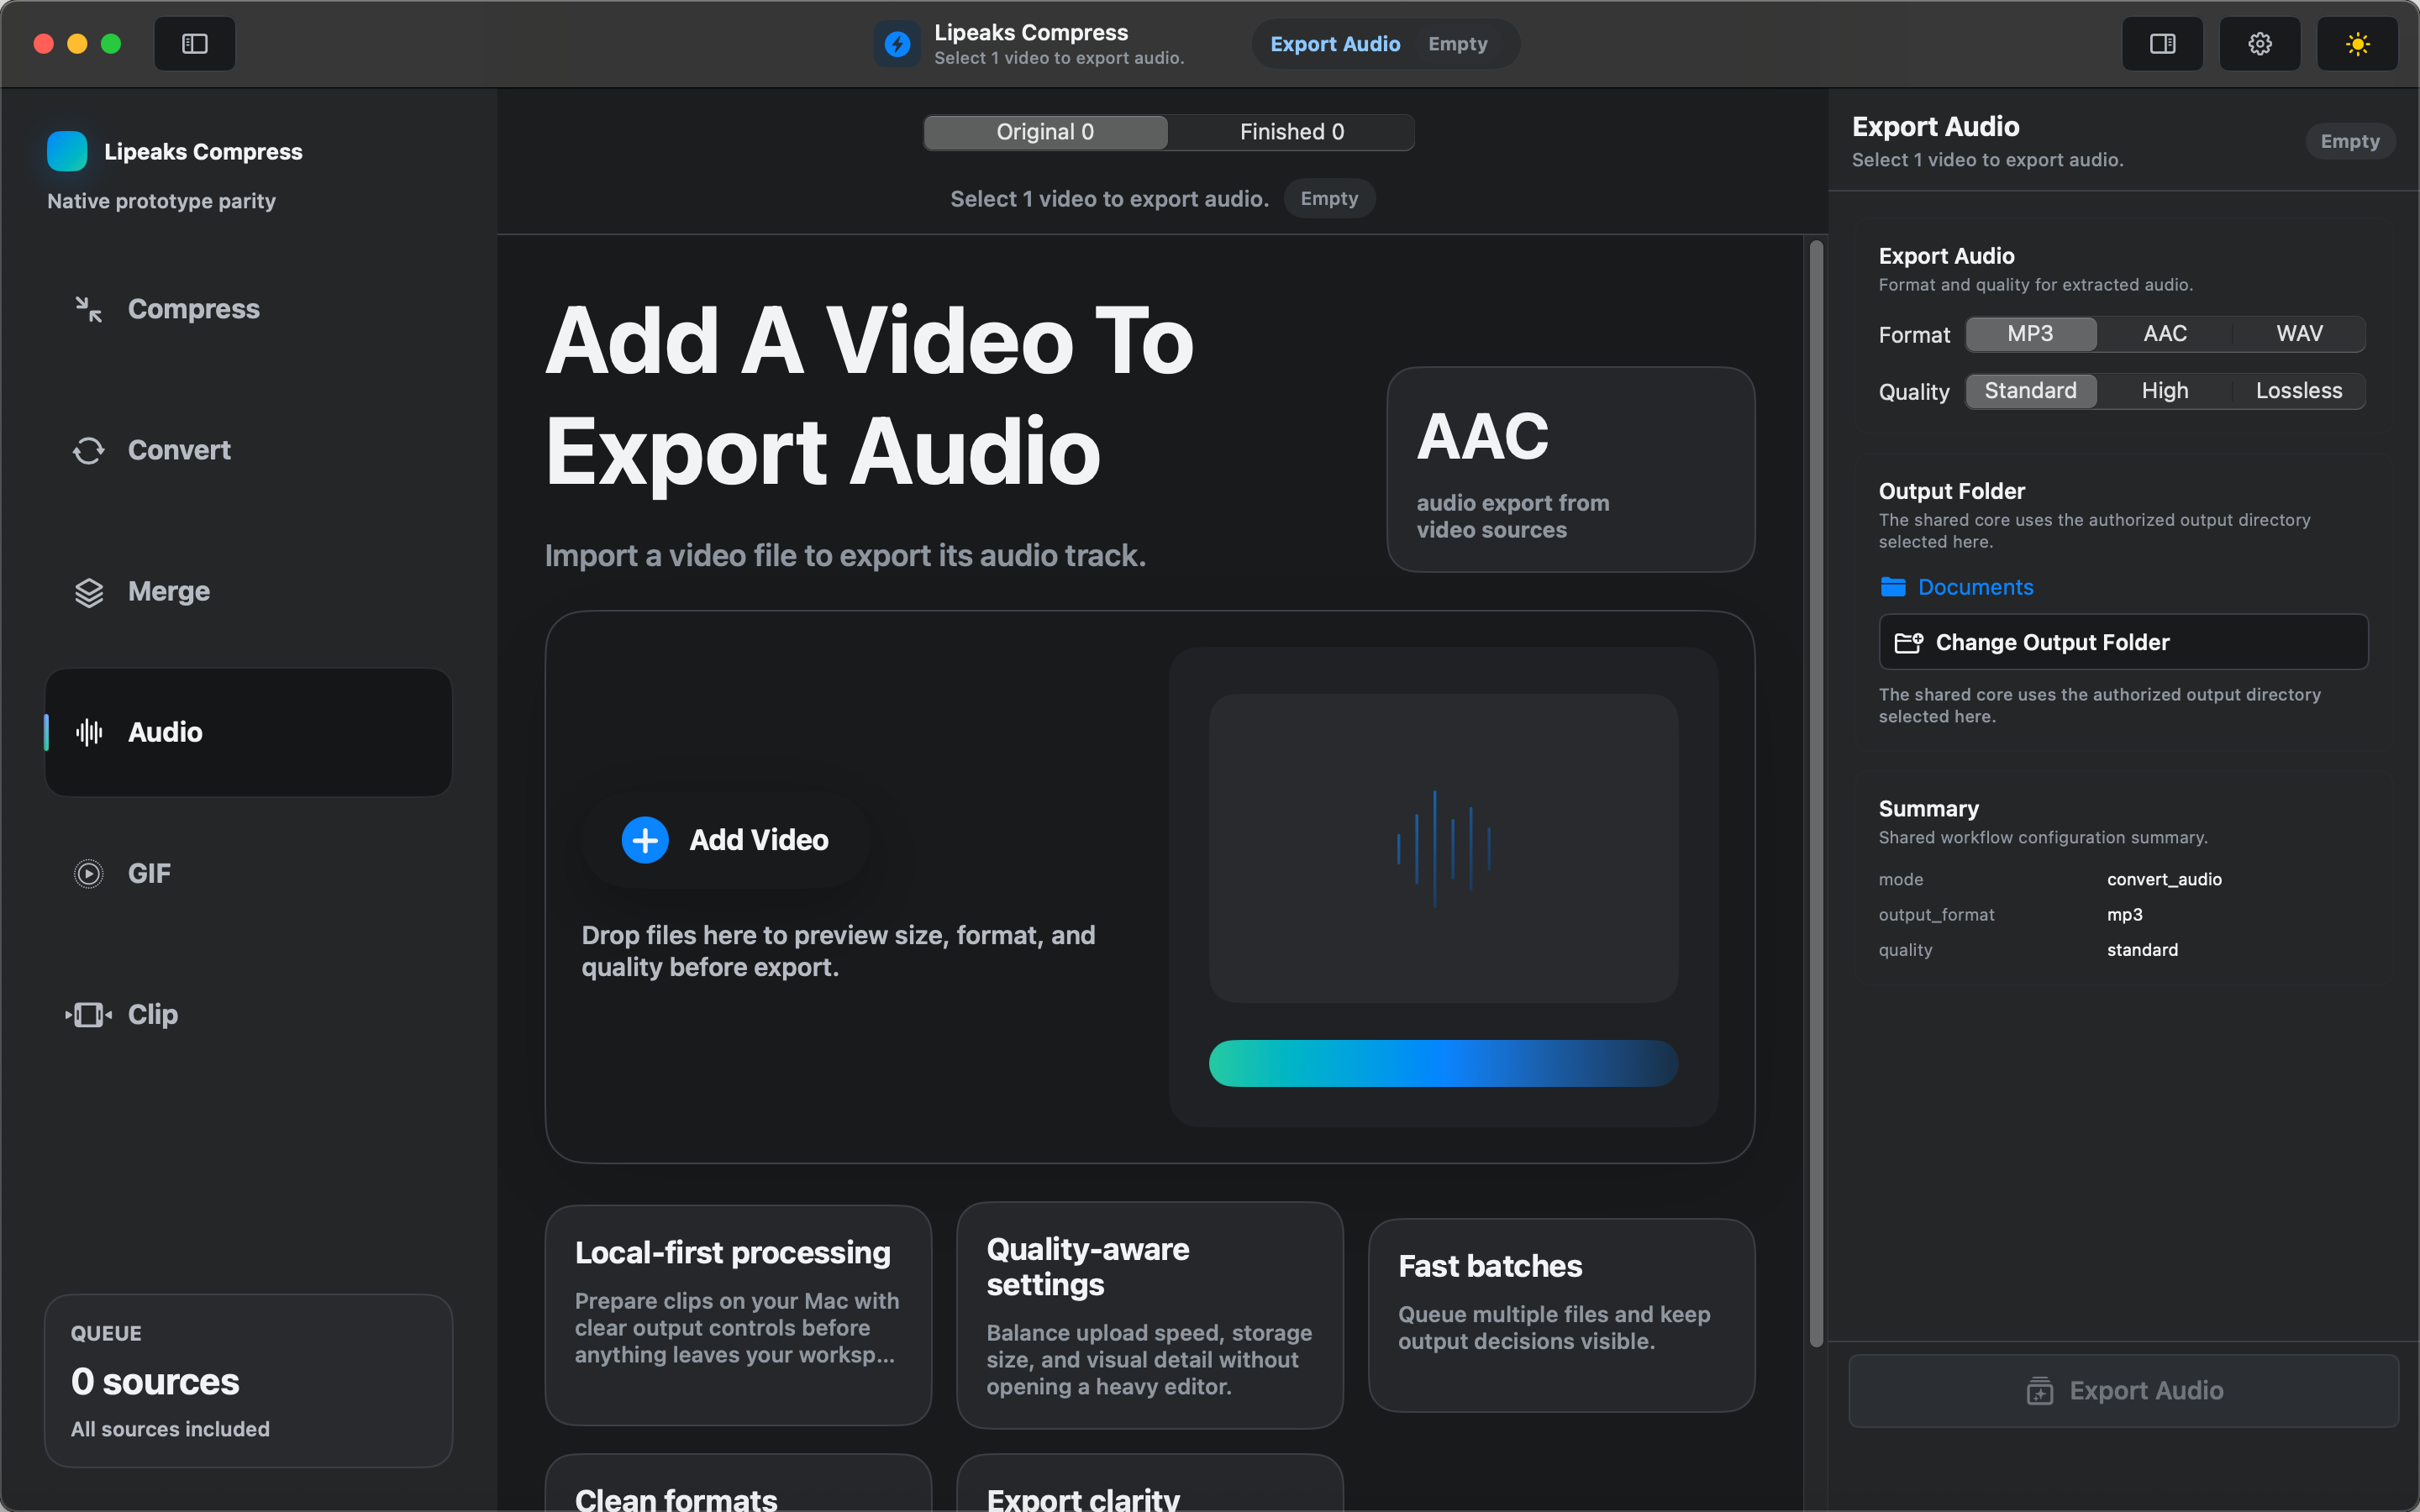
Task: Click the Add Video button
Action: point(726,840)
